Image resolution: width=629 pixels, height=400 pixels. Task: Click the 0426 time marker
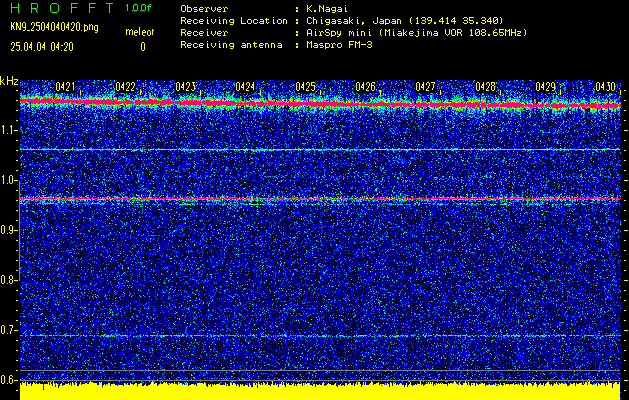365,87
